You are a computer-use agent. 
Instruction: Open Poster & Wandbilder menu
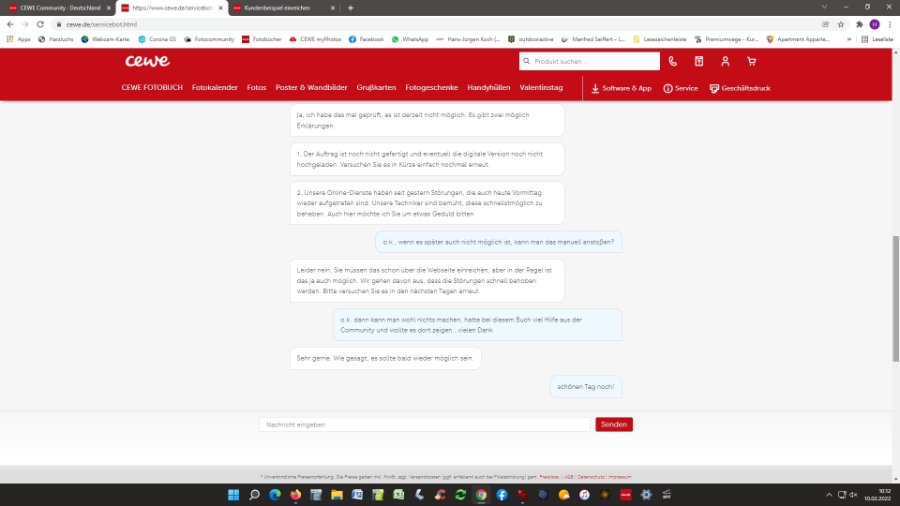point(311,88)
